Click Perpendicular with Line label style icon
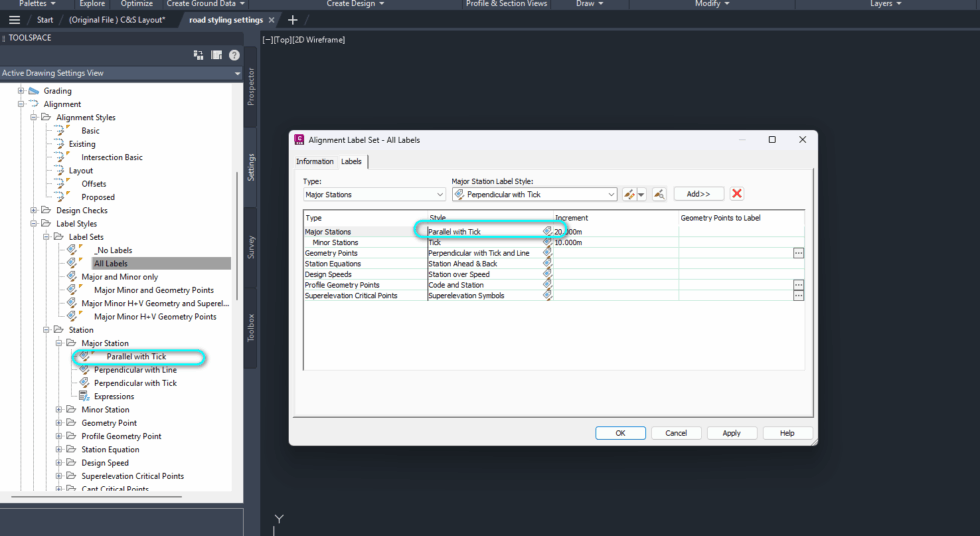 pos(84,370)
